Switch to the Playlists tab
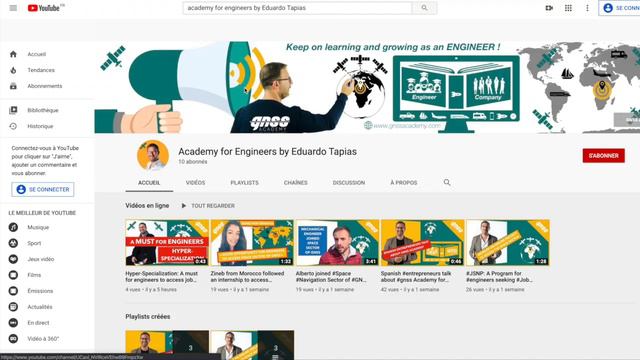The width and height of the screenshot is (640, 360). pos(244,183)
